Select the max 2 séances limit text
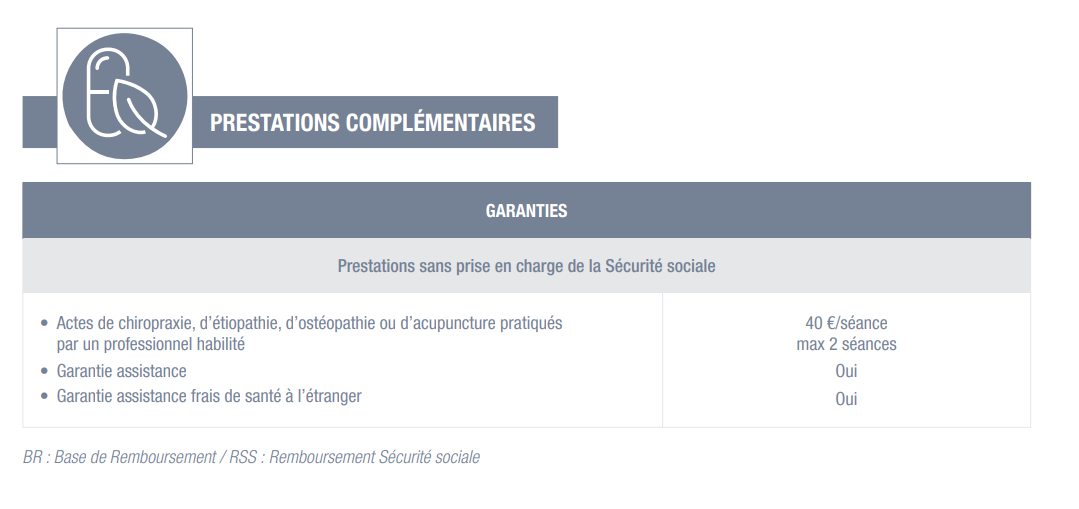The width and height of the screenshot is (1079, 509). point(846,344)
